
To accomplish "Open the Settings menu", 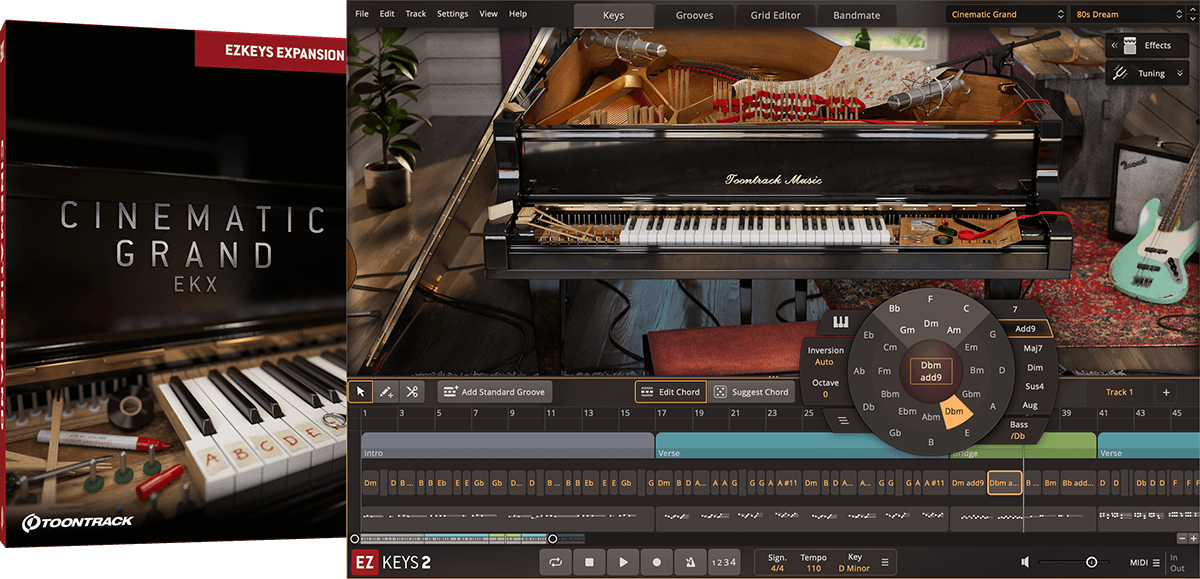I will click(452, 14).
